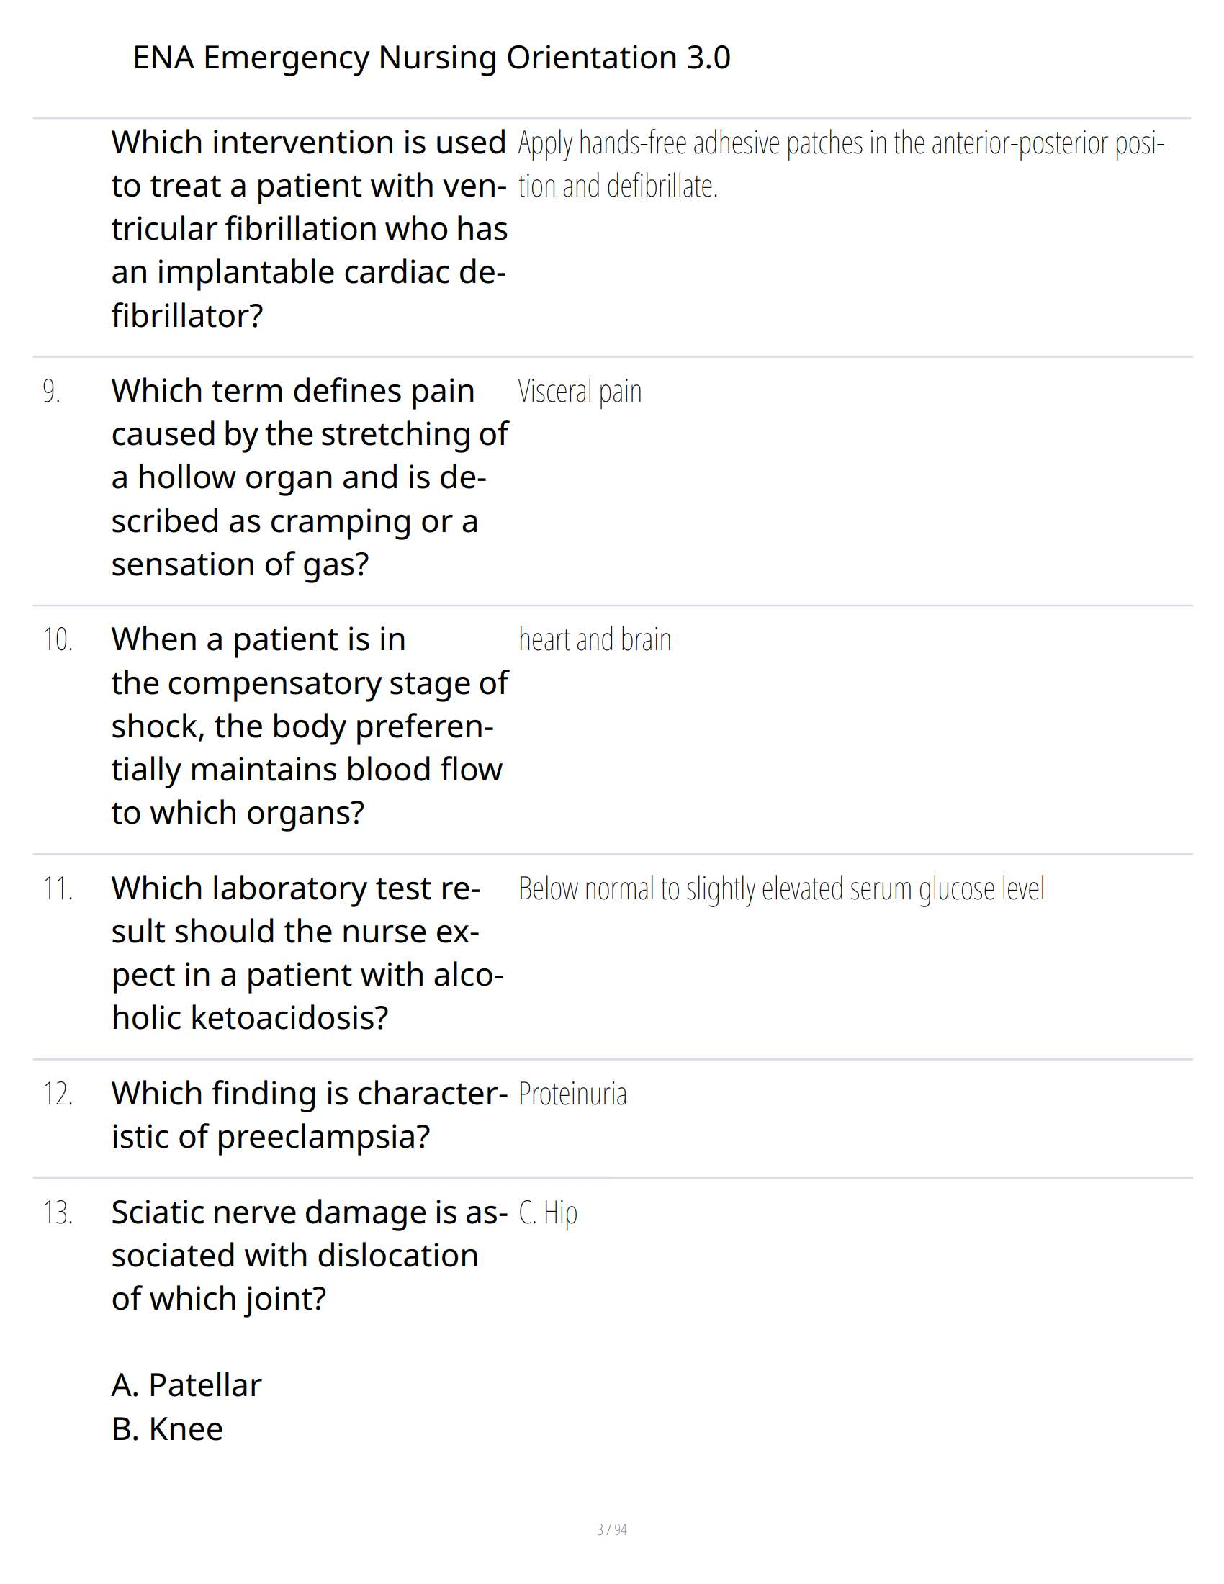Click question number 11
The height and width of the screenshot is (1584, 1224).
click(x=57, y=888)
